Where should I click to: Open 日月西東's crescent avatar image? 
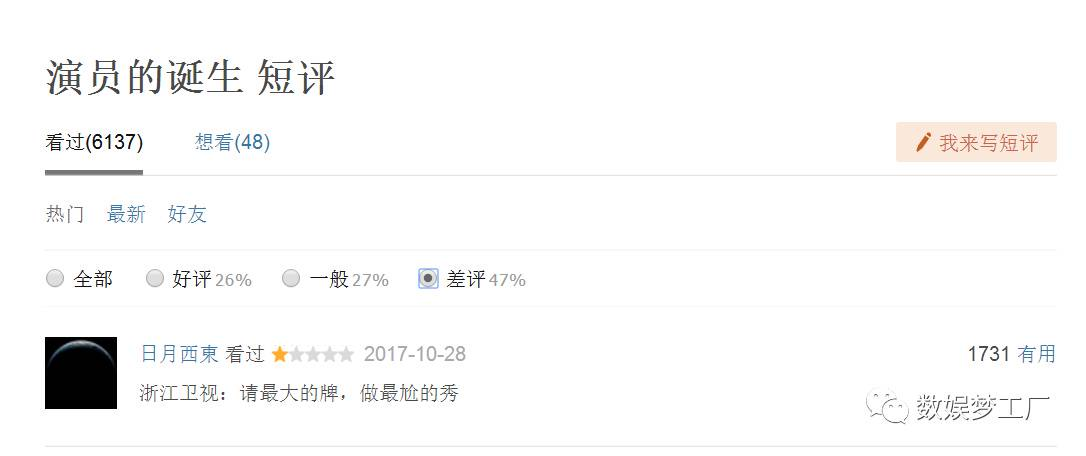tap(81, 373)
